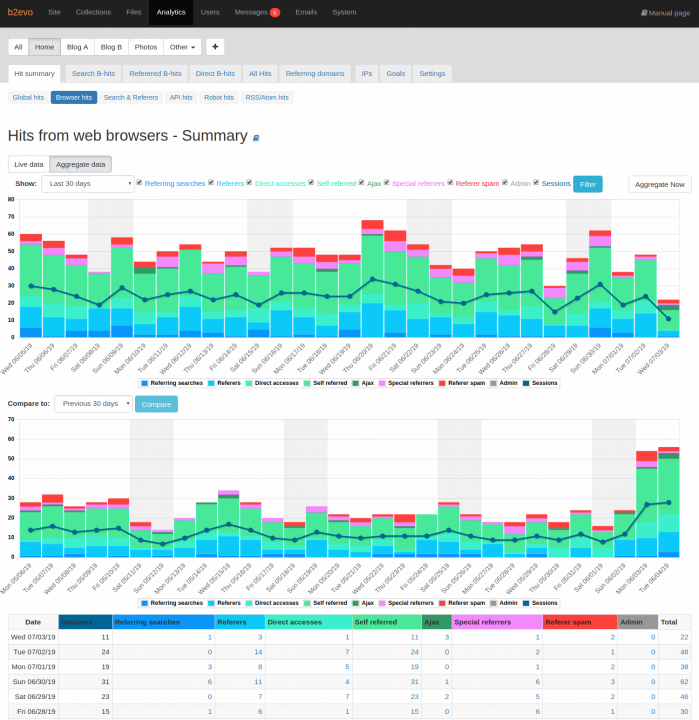Viewport: 699px width, 720px height.
Task: Open the Manual page link
Action: [665, 13]
